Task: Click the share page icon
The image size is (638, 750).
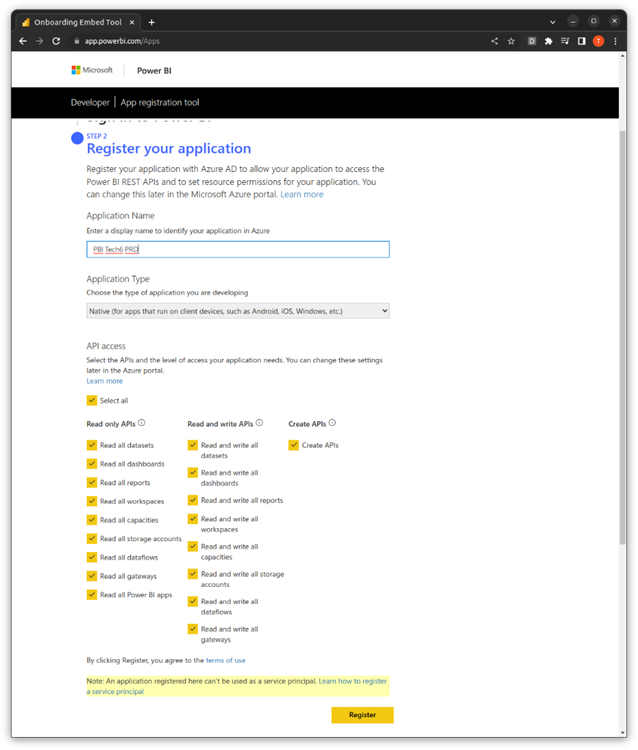Action: [494, 41]
